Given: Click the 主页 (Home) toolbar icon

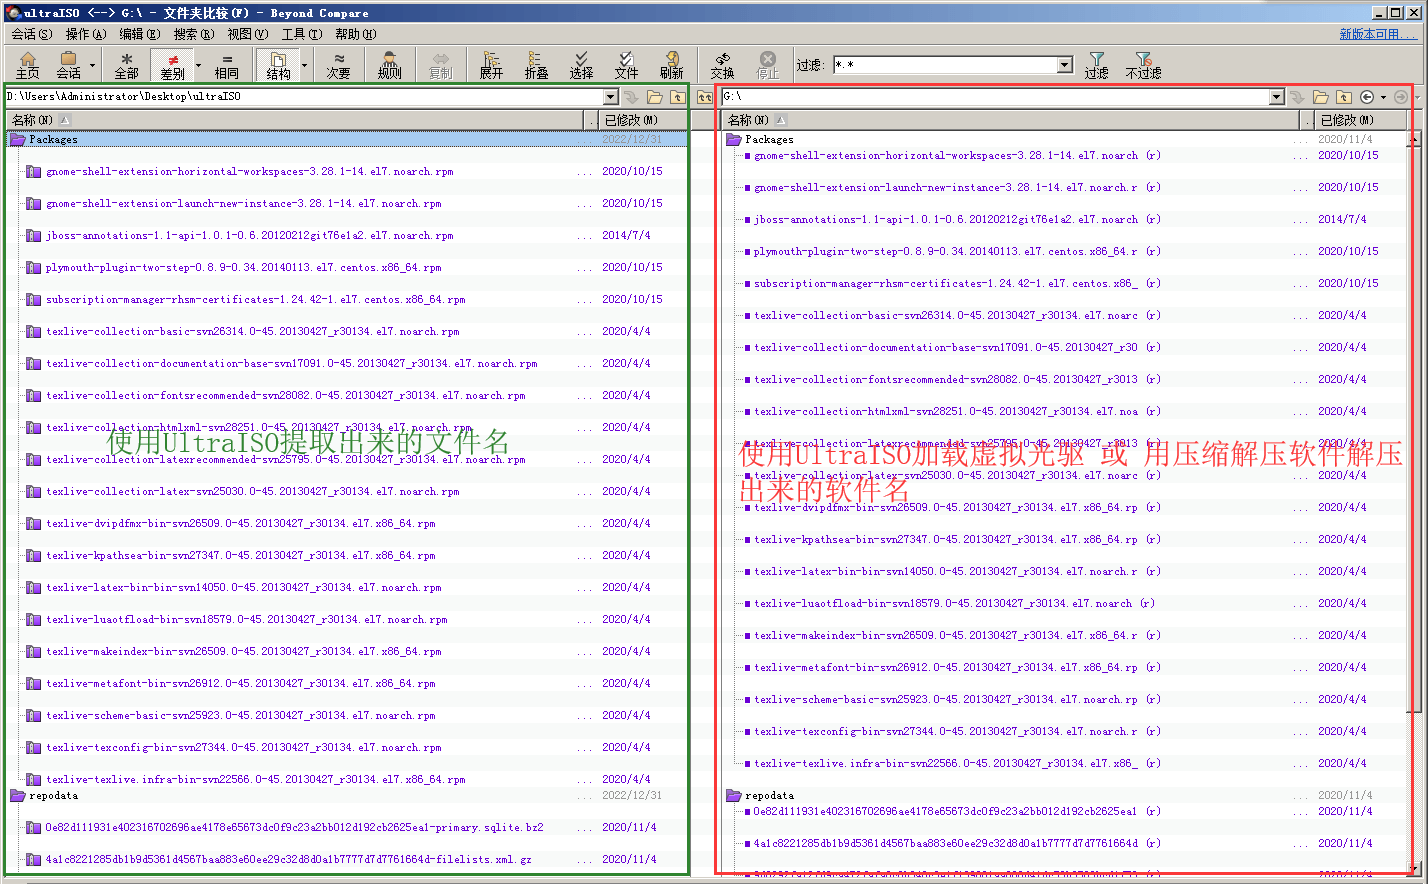Looking at the screenshot, I should click(28, 65).
